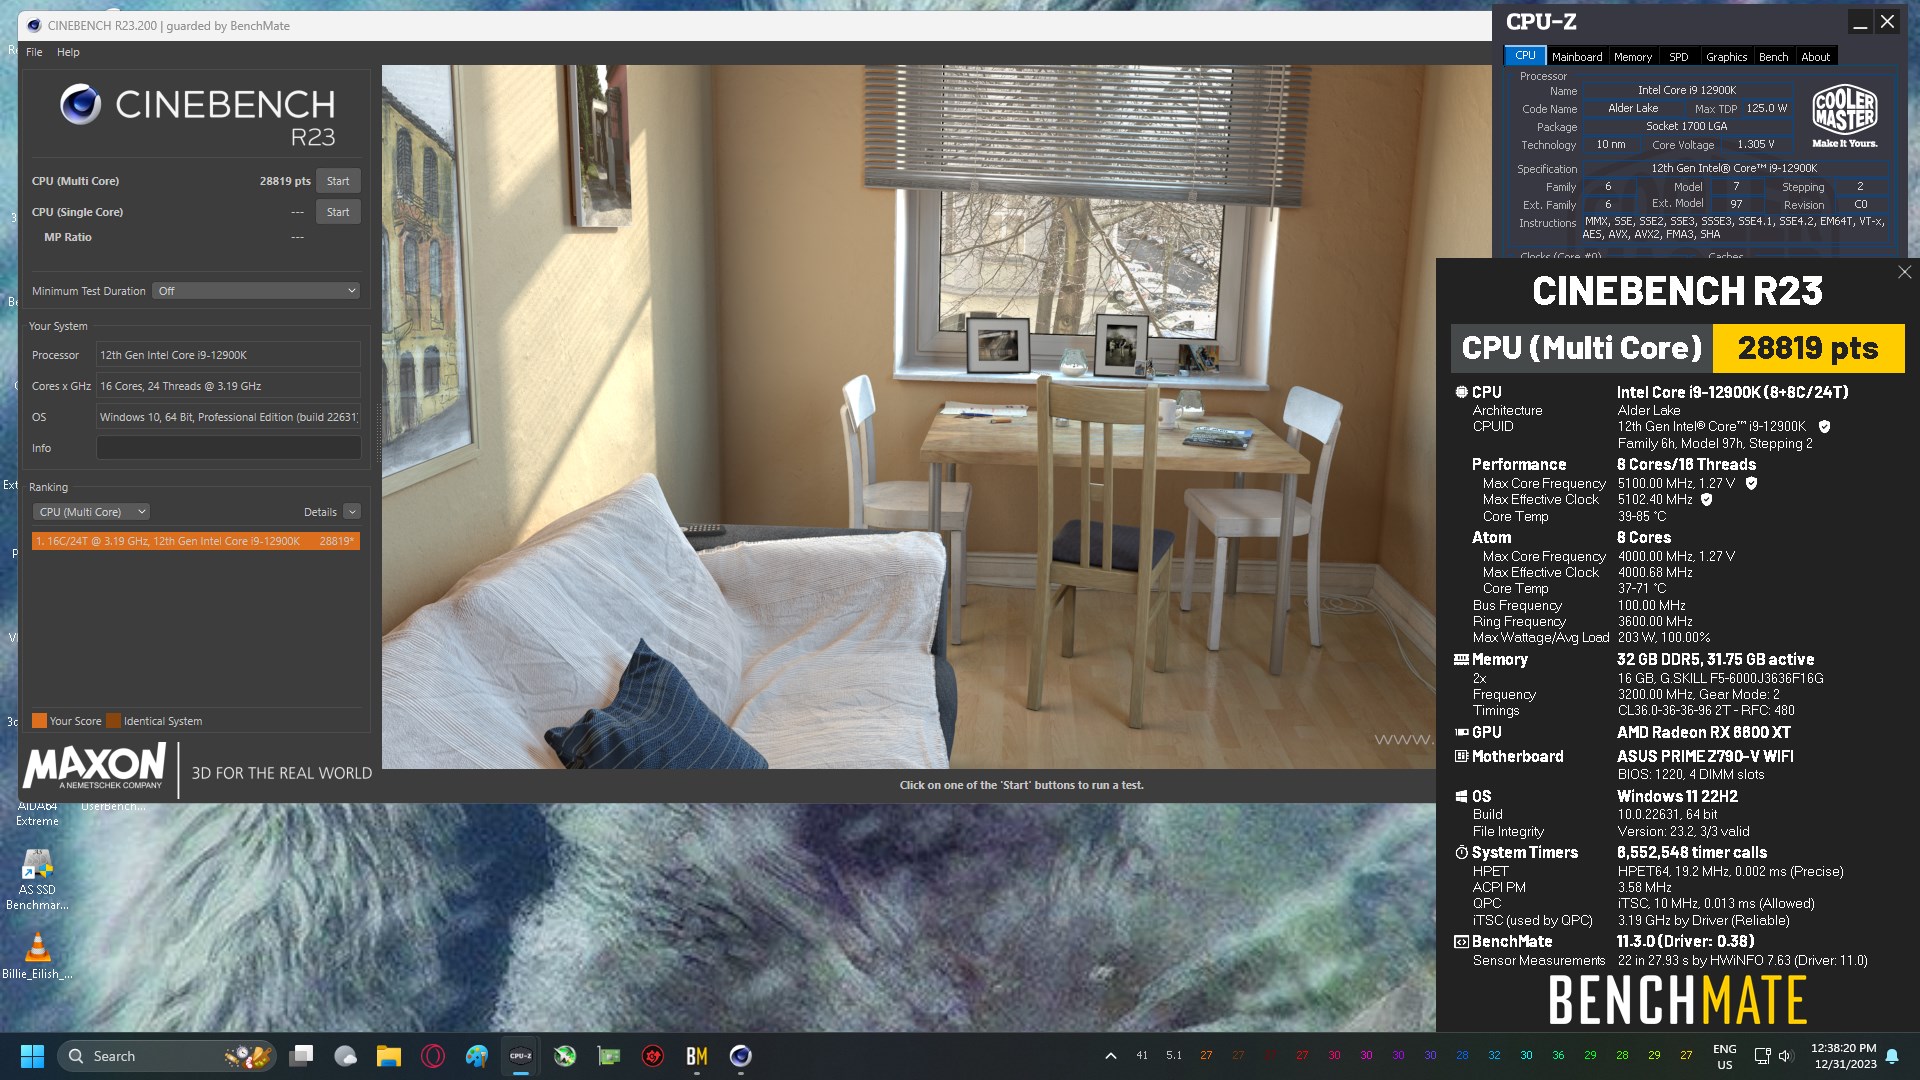1920x1080 pixels.
Task: Close the CPU-Z window
Action: pyautogui.click(x=1887, y=22)
